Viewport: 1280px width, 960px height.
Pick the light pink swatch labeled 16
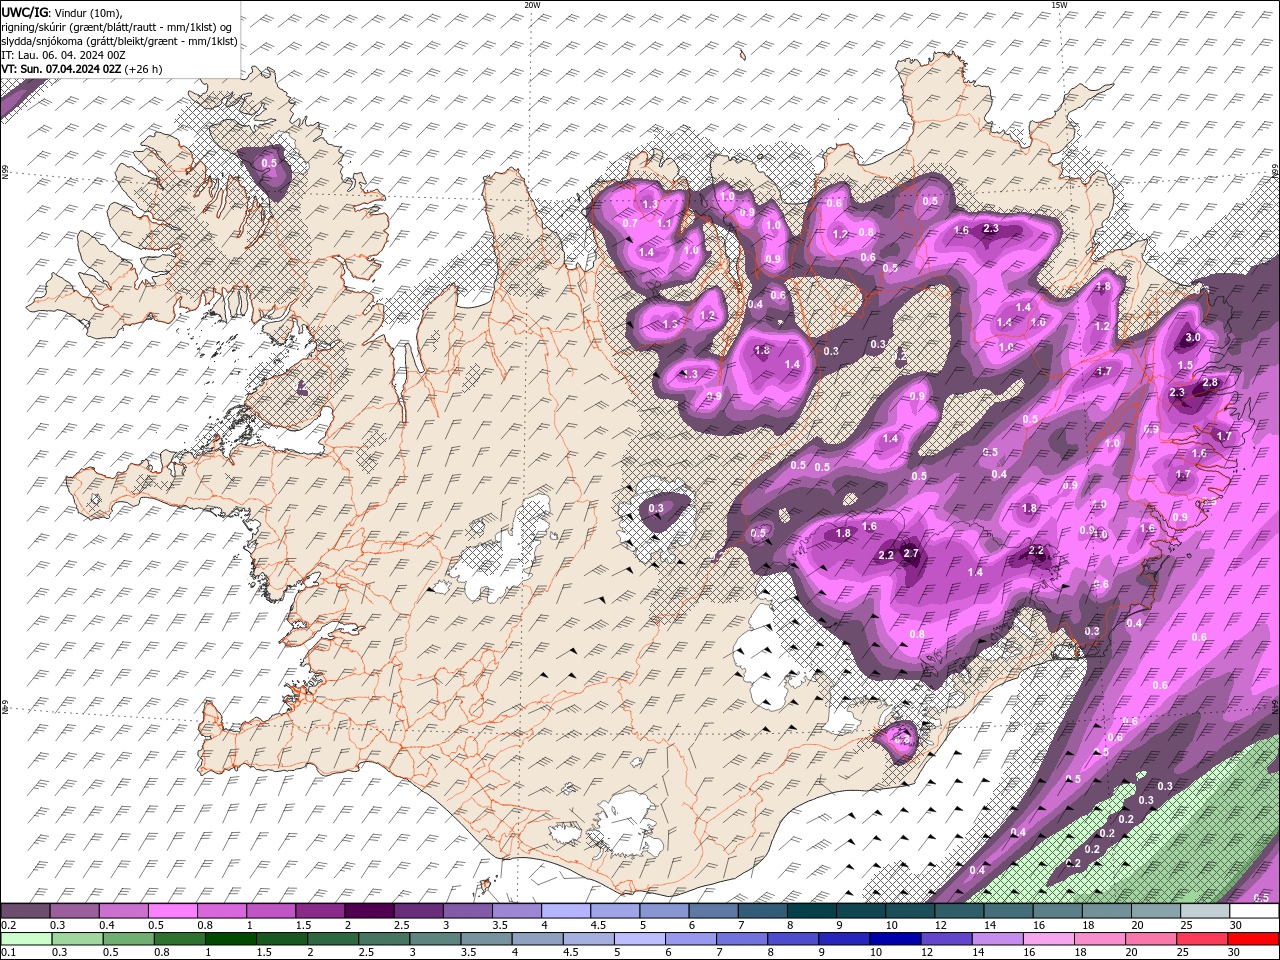tap(1048, 938)
